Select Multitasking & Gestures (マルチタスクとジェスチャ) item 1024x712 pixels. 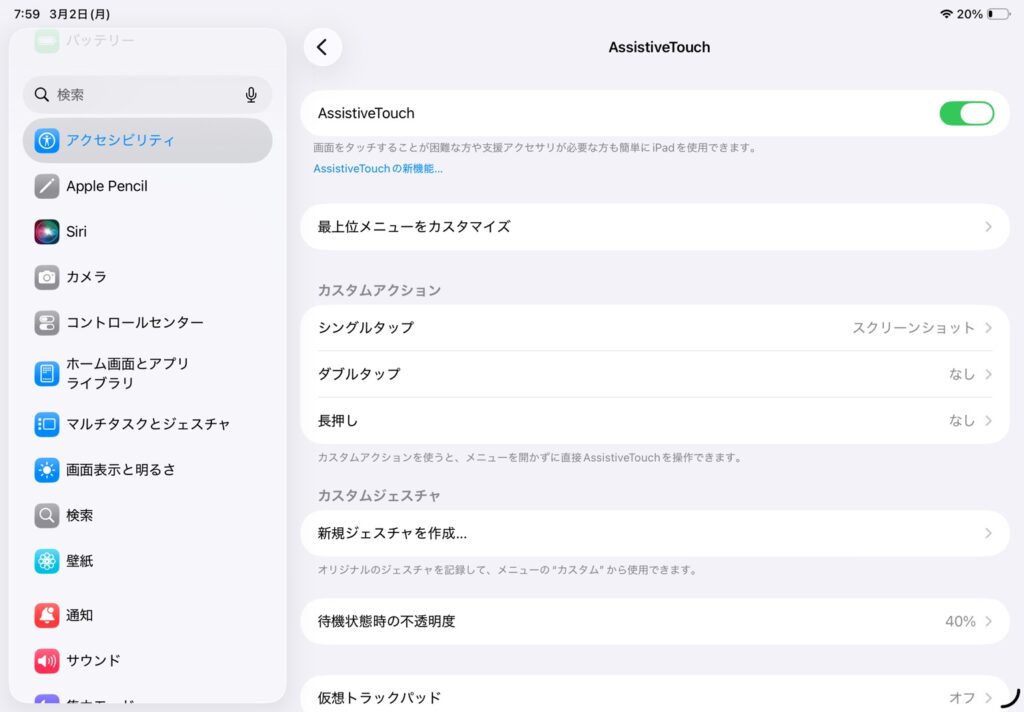[x=147, y=424]
